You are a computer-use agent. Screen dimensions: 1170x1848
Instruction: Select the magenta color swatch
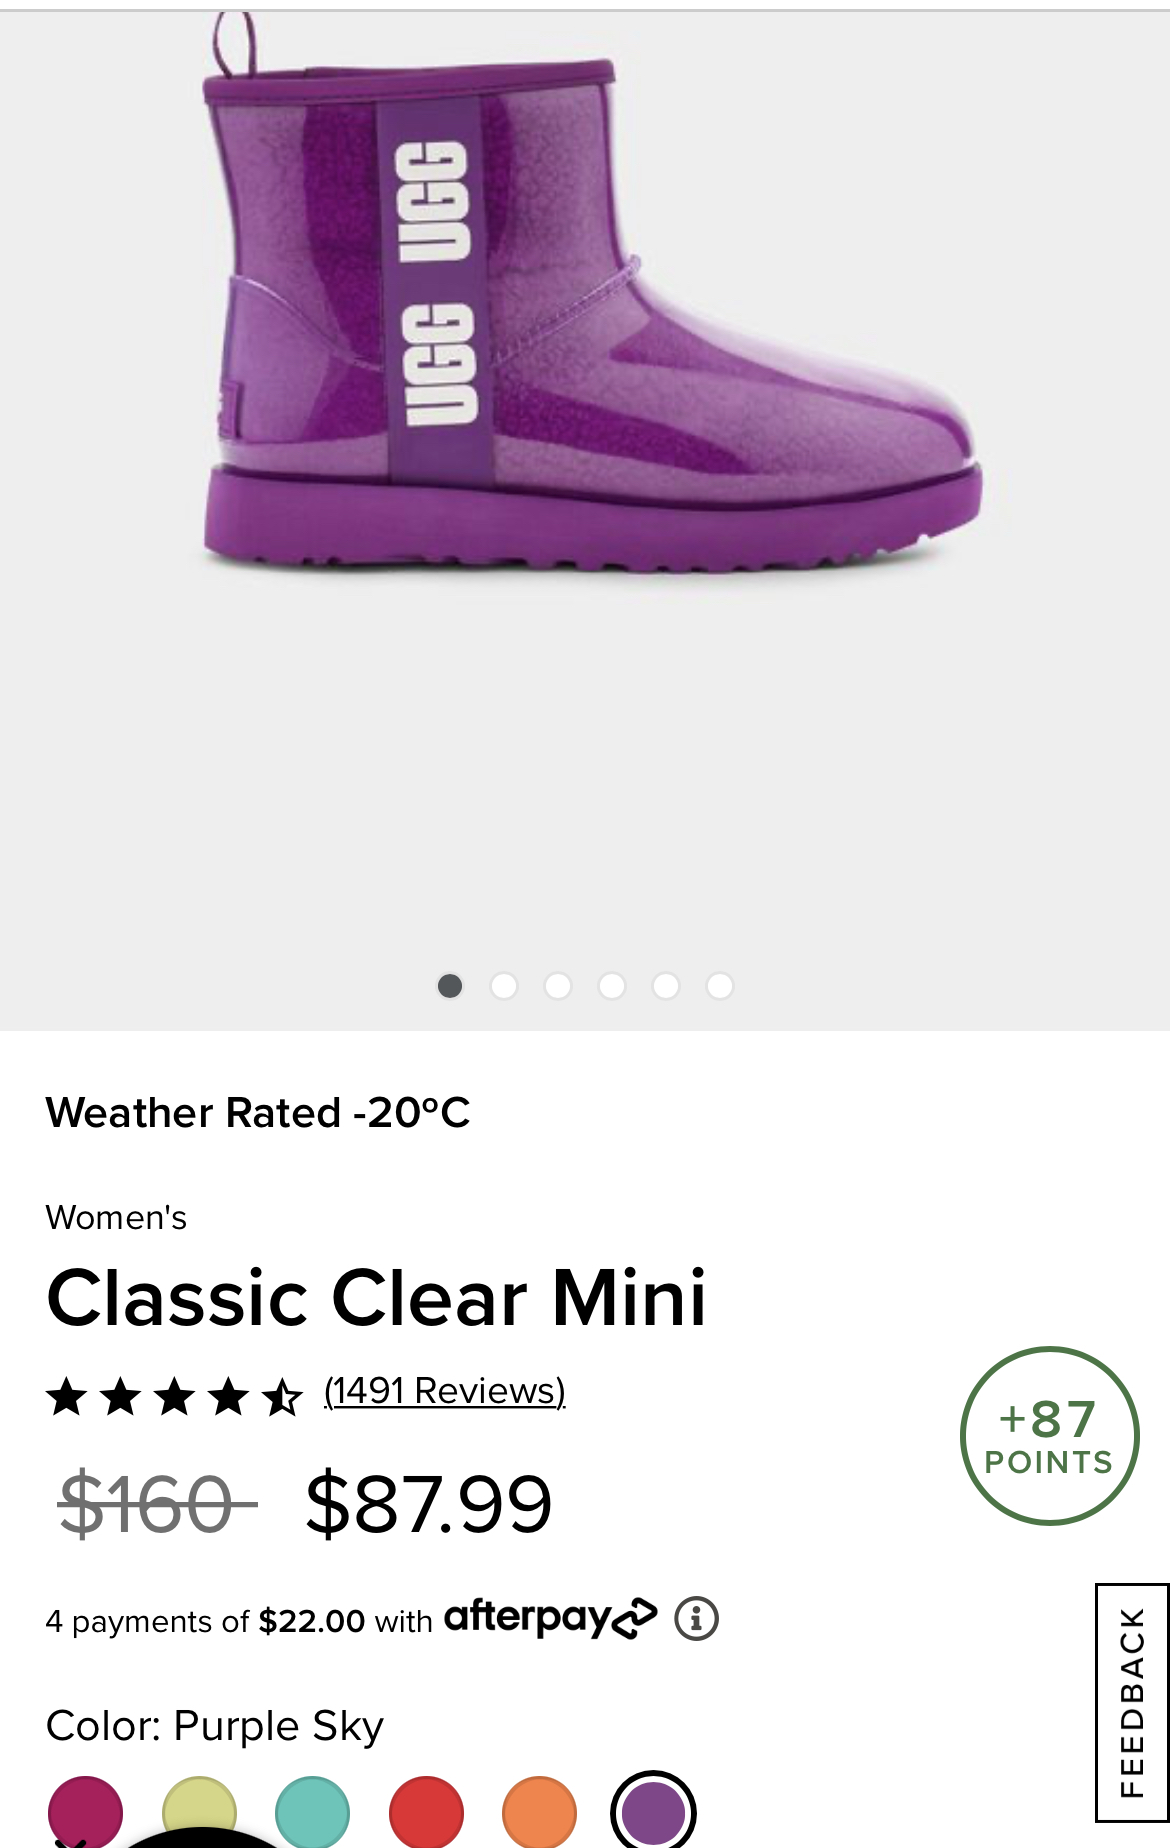click(x=85, y=1812)
